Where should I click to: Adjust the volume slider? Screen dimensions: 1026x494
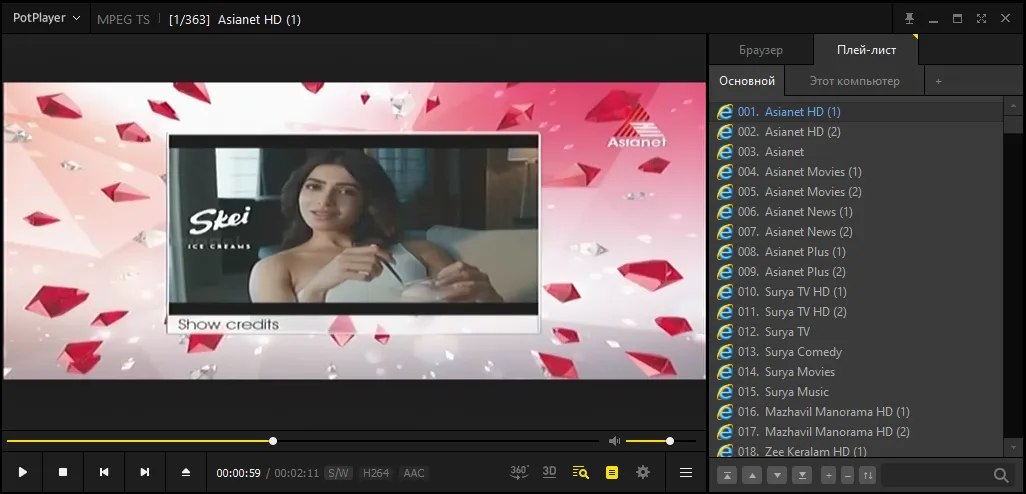(660, 441)
